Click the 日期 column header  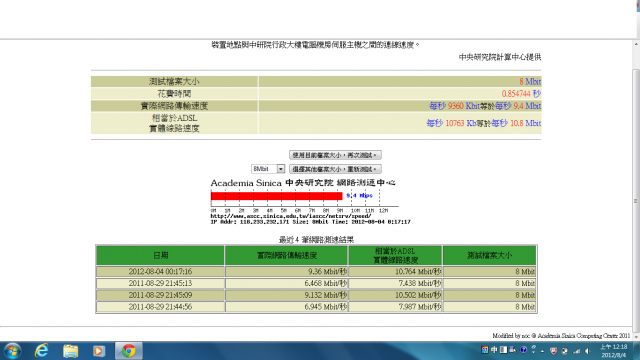pos(160,256)
